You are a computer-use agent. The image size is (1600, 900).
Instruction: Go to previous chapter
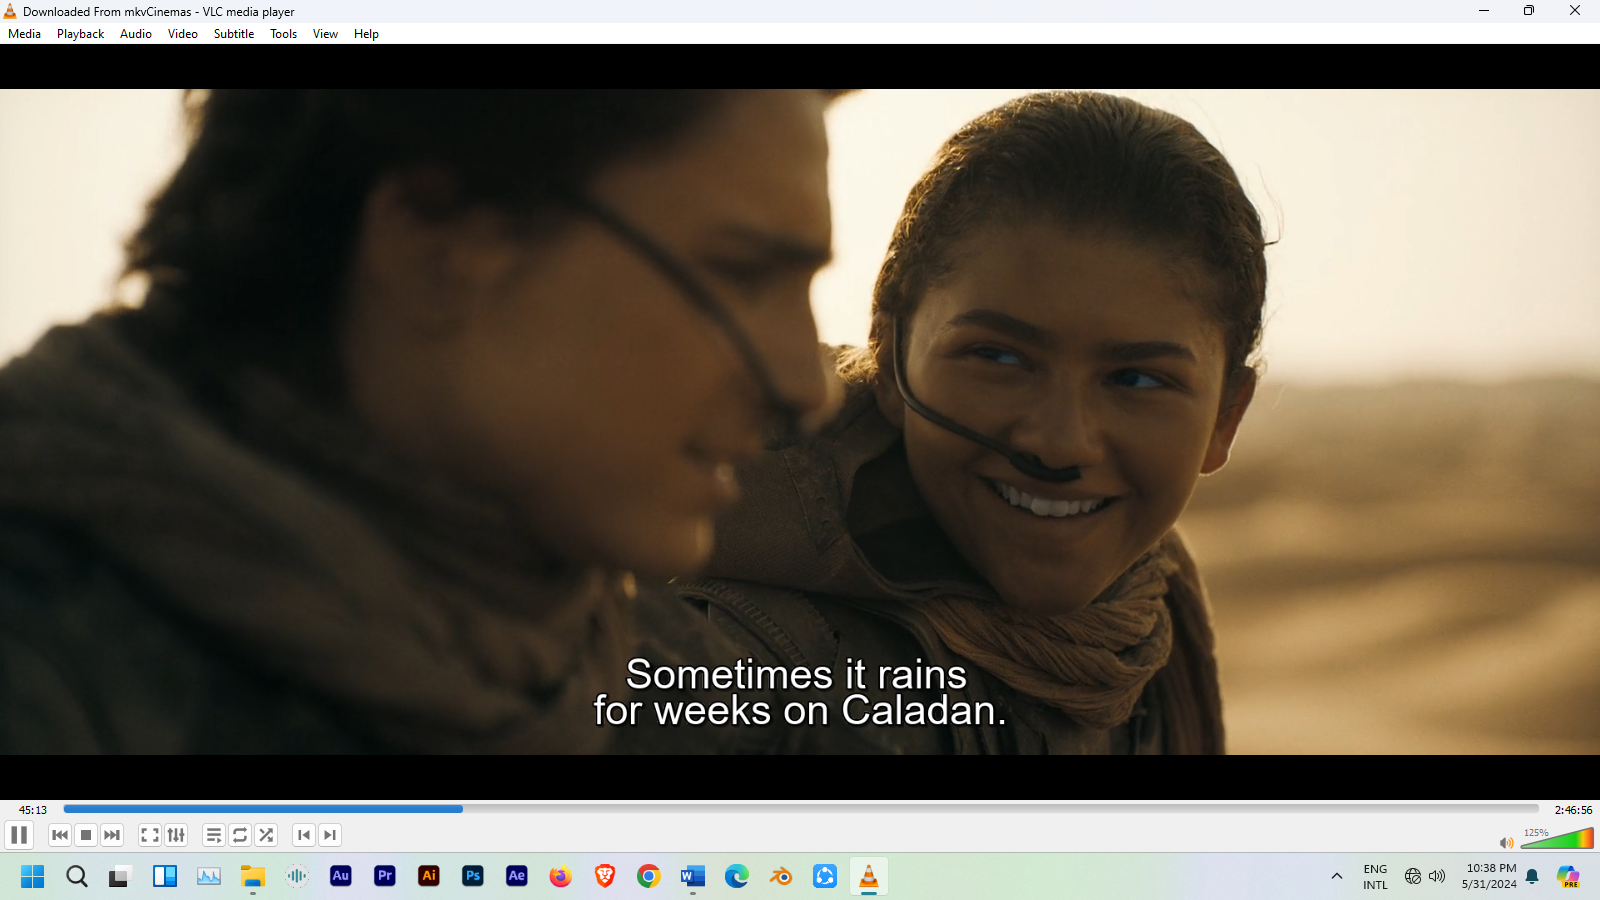point(304,835)
